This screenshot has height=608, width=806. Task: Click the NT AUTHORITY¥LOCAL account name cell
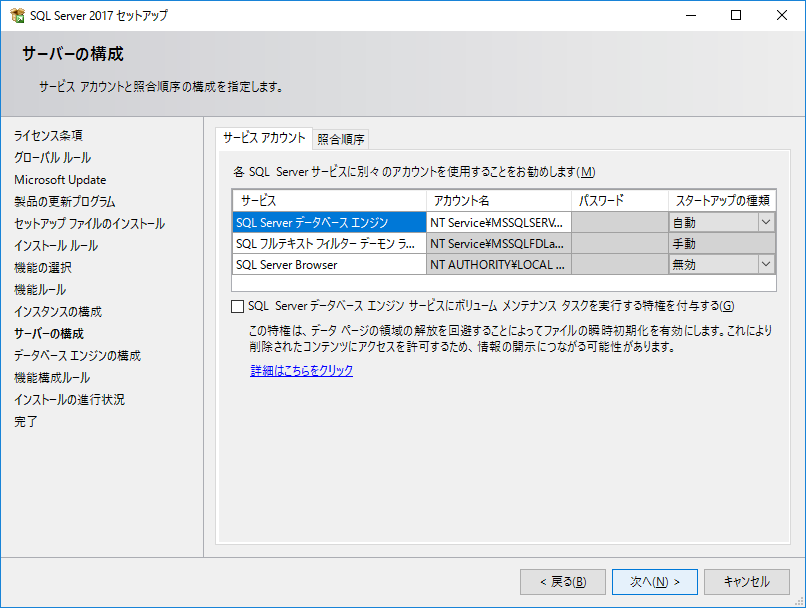[499, 265]
